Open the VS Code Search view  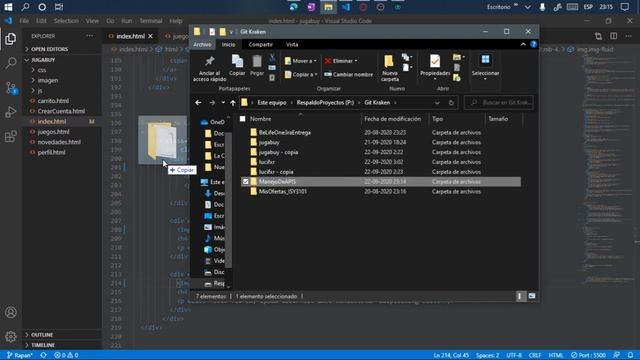coord(11,63)
